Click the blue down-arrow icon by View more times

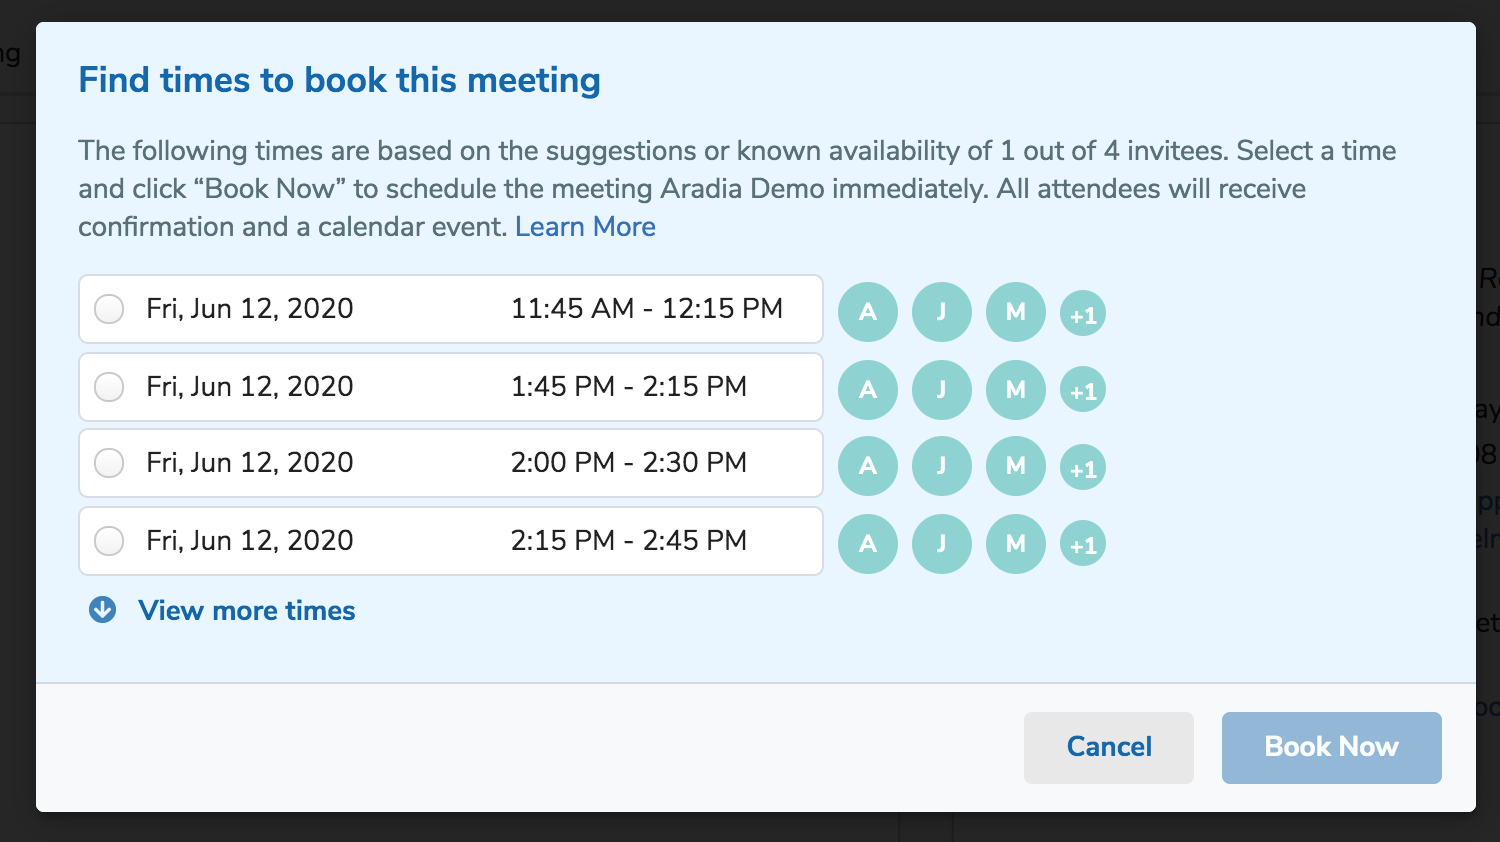coord(103,610)
